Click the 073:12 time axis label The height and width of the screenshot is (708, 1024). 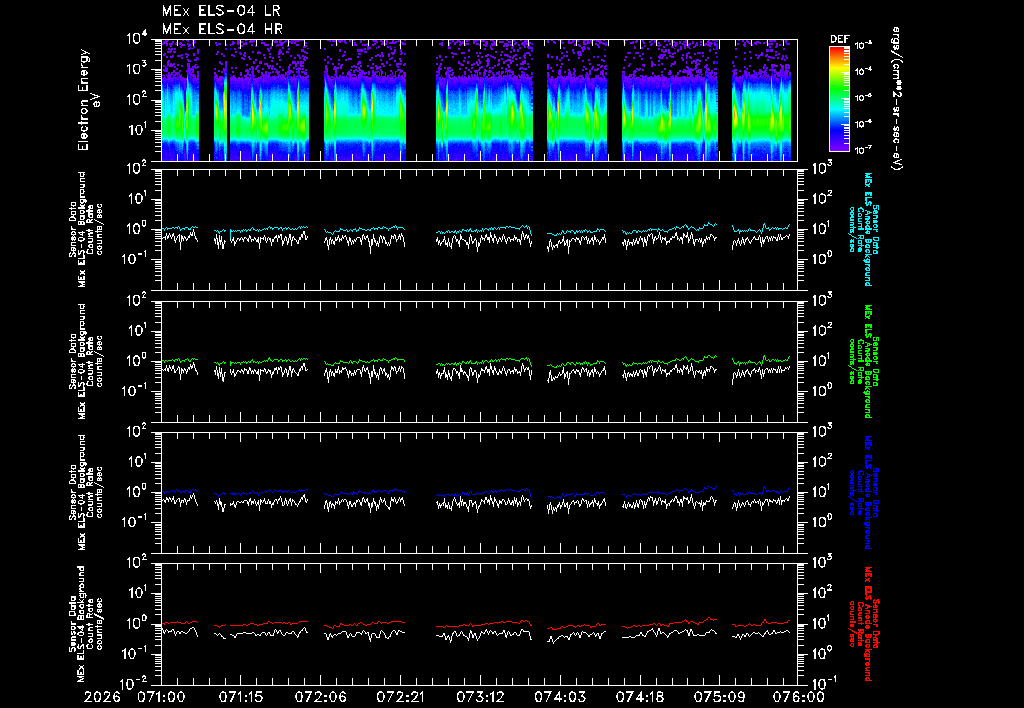(x=480, y=697)
